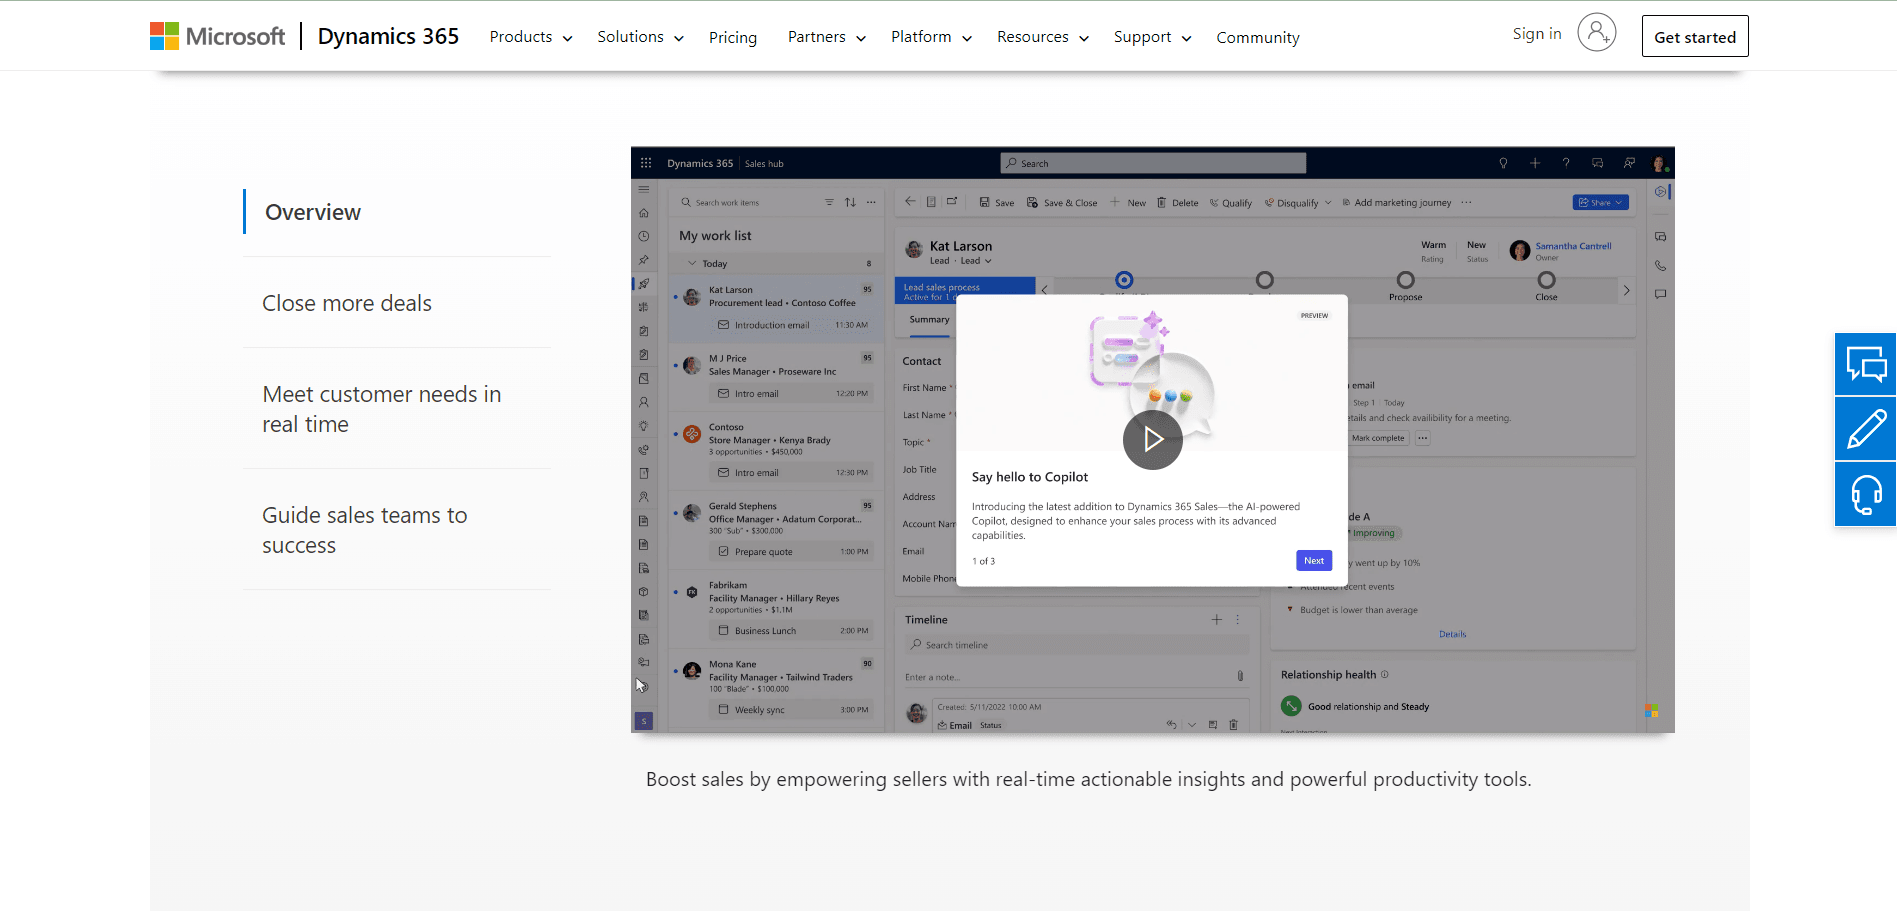Click the pencil feedback side icon
This screenshot has width=1897, height=911.
pyautogui.click(x=1865, y=429)
